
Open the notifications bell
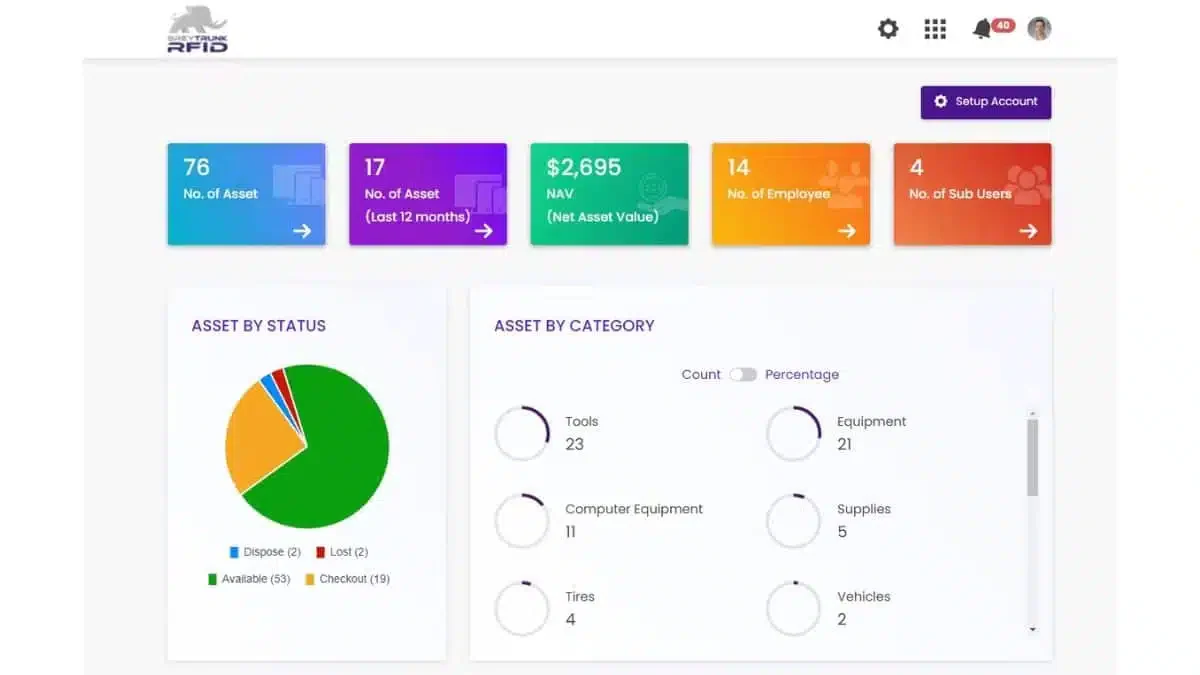[981, 30]
